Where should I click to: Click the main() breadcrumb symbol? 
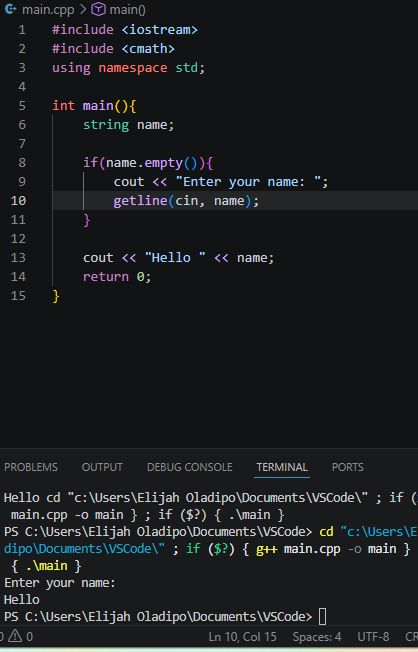[x=127, y=10]
